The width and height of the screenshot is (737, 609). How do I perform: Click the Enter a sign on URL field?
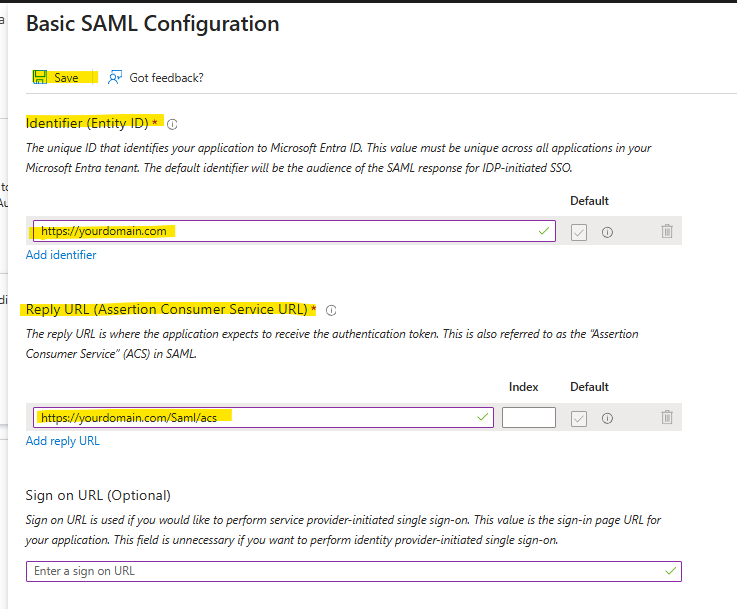tap(353, 571)
